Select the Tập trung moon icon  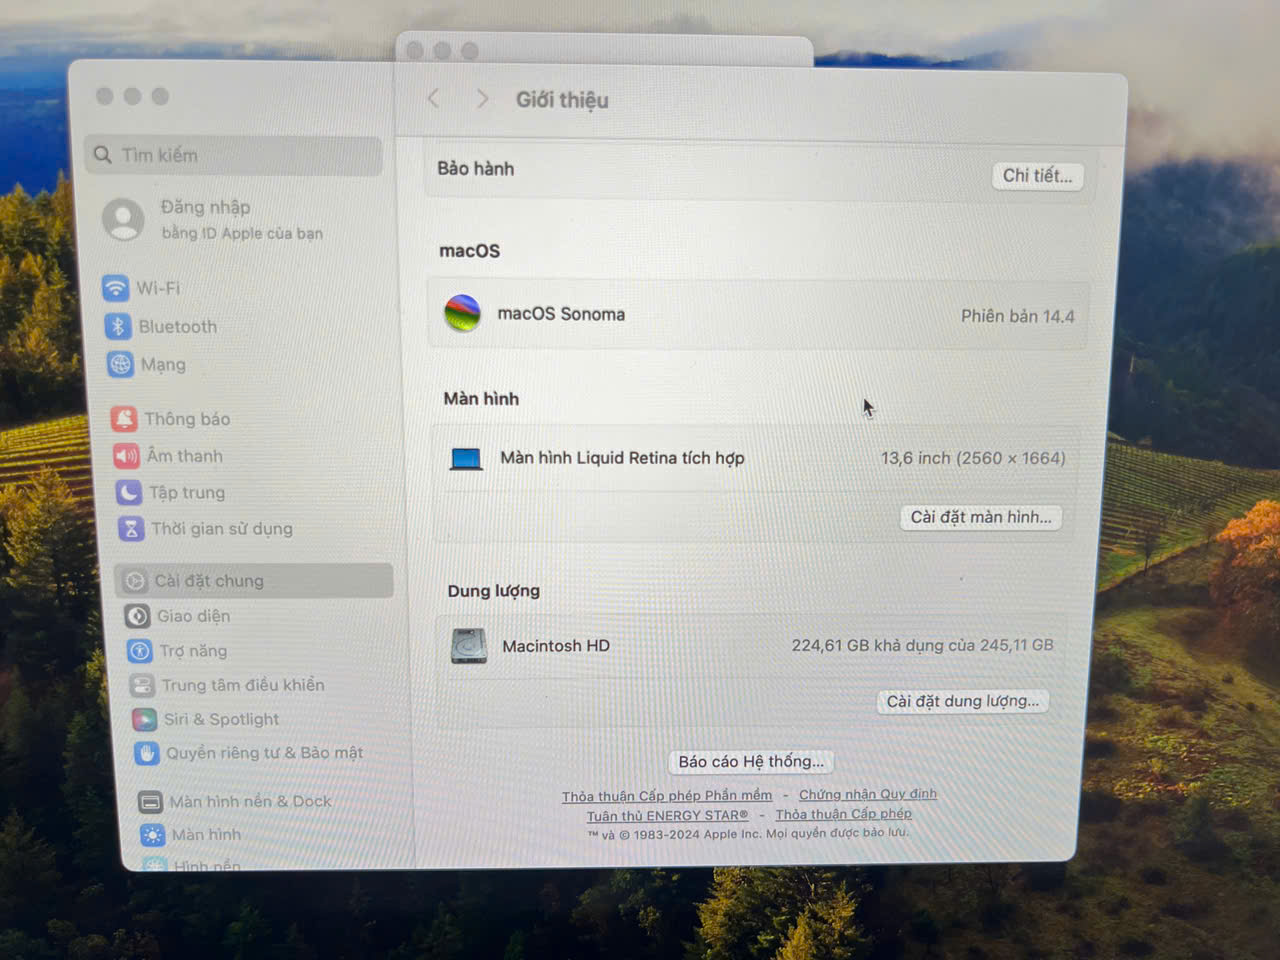tap(129, 492)
